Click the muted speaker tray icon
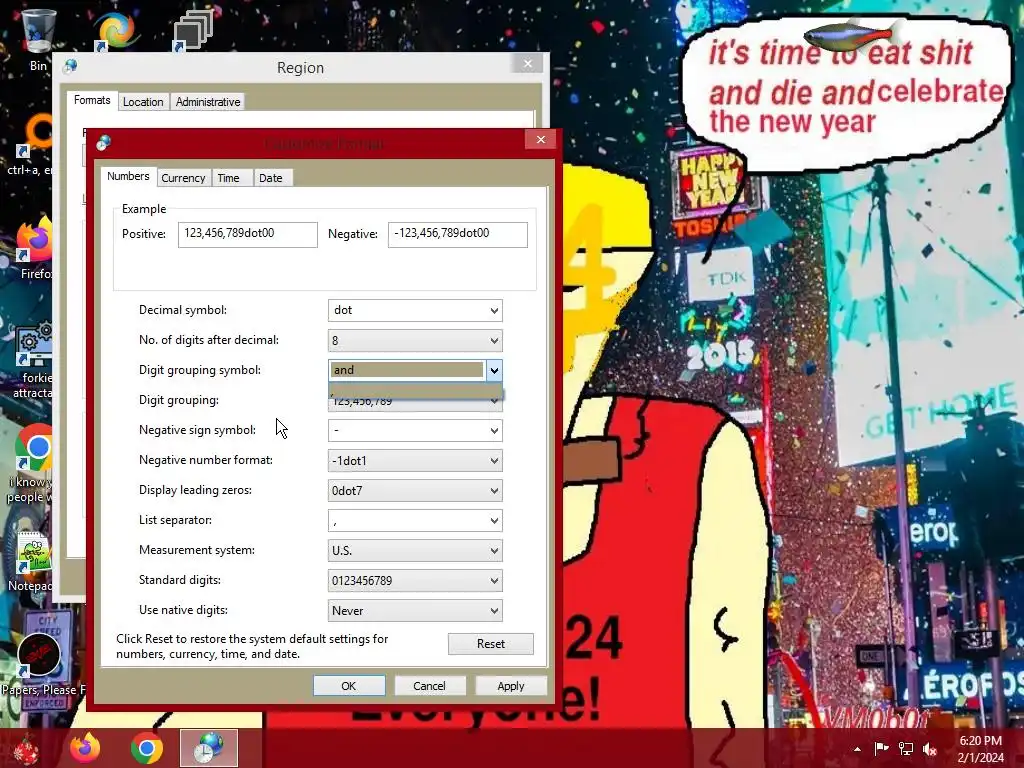Viewport: 1024px width, 768px height. click(x=930, y=748)
